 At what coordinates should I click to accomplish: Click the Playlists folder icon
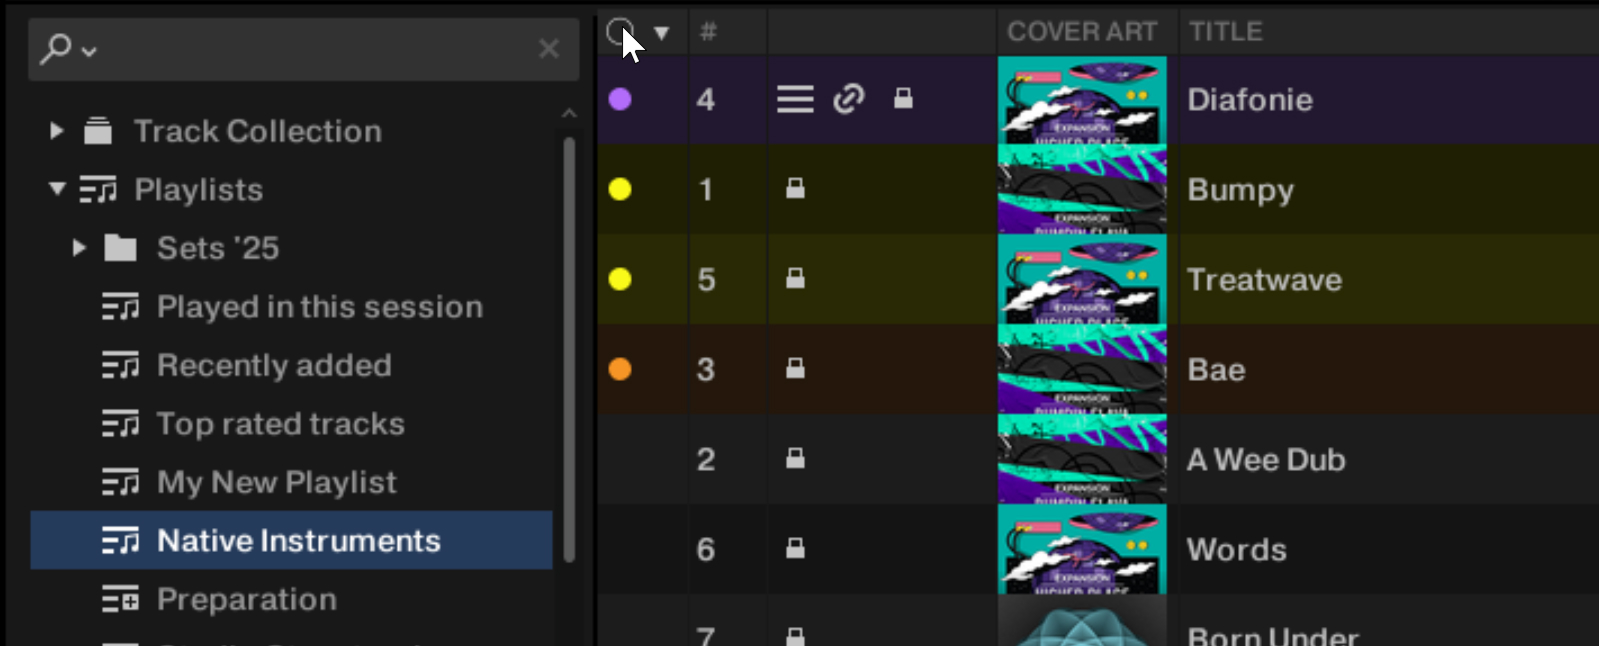pos(98,189)
